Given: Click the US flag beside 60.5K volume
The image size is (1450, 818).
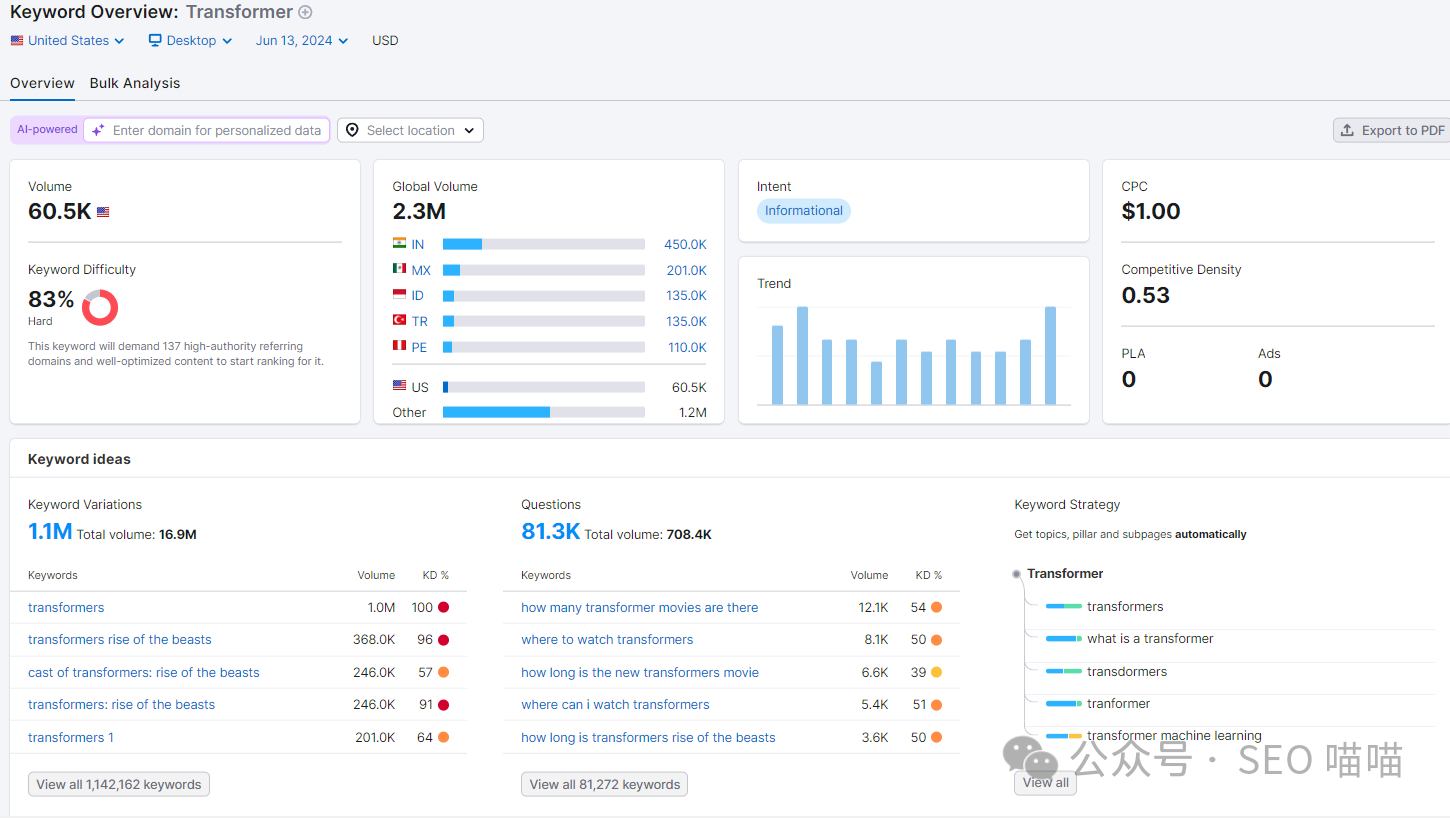Looking at the screenshot, I should click(103, 212).
